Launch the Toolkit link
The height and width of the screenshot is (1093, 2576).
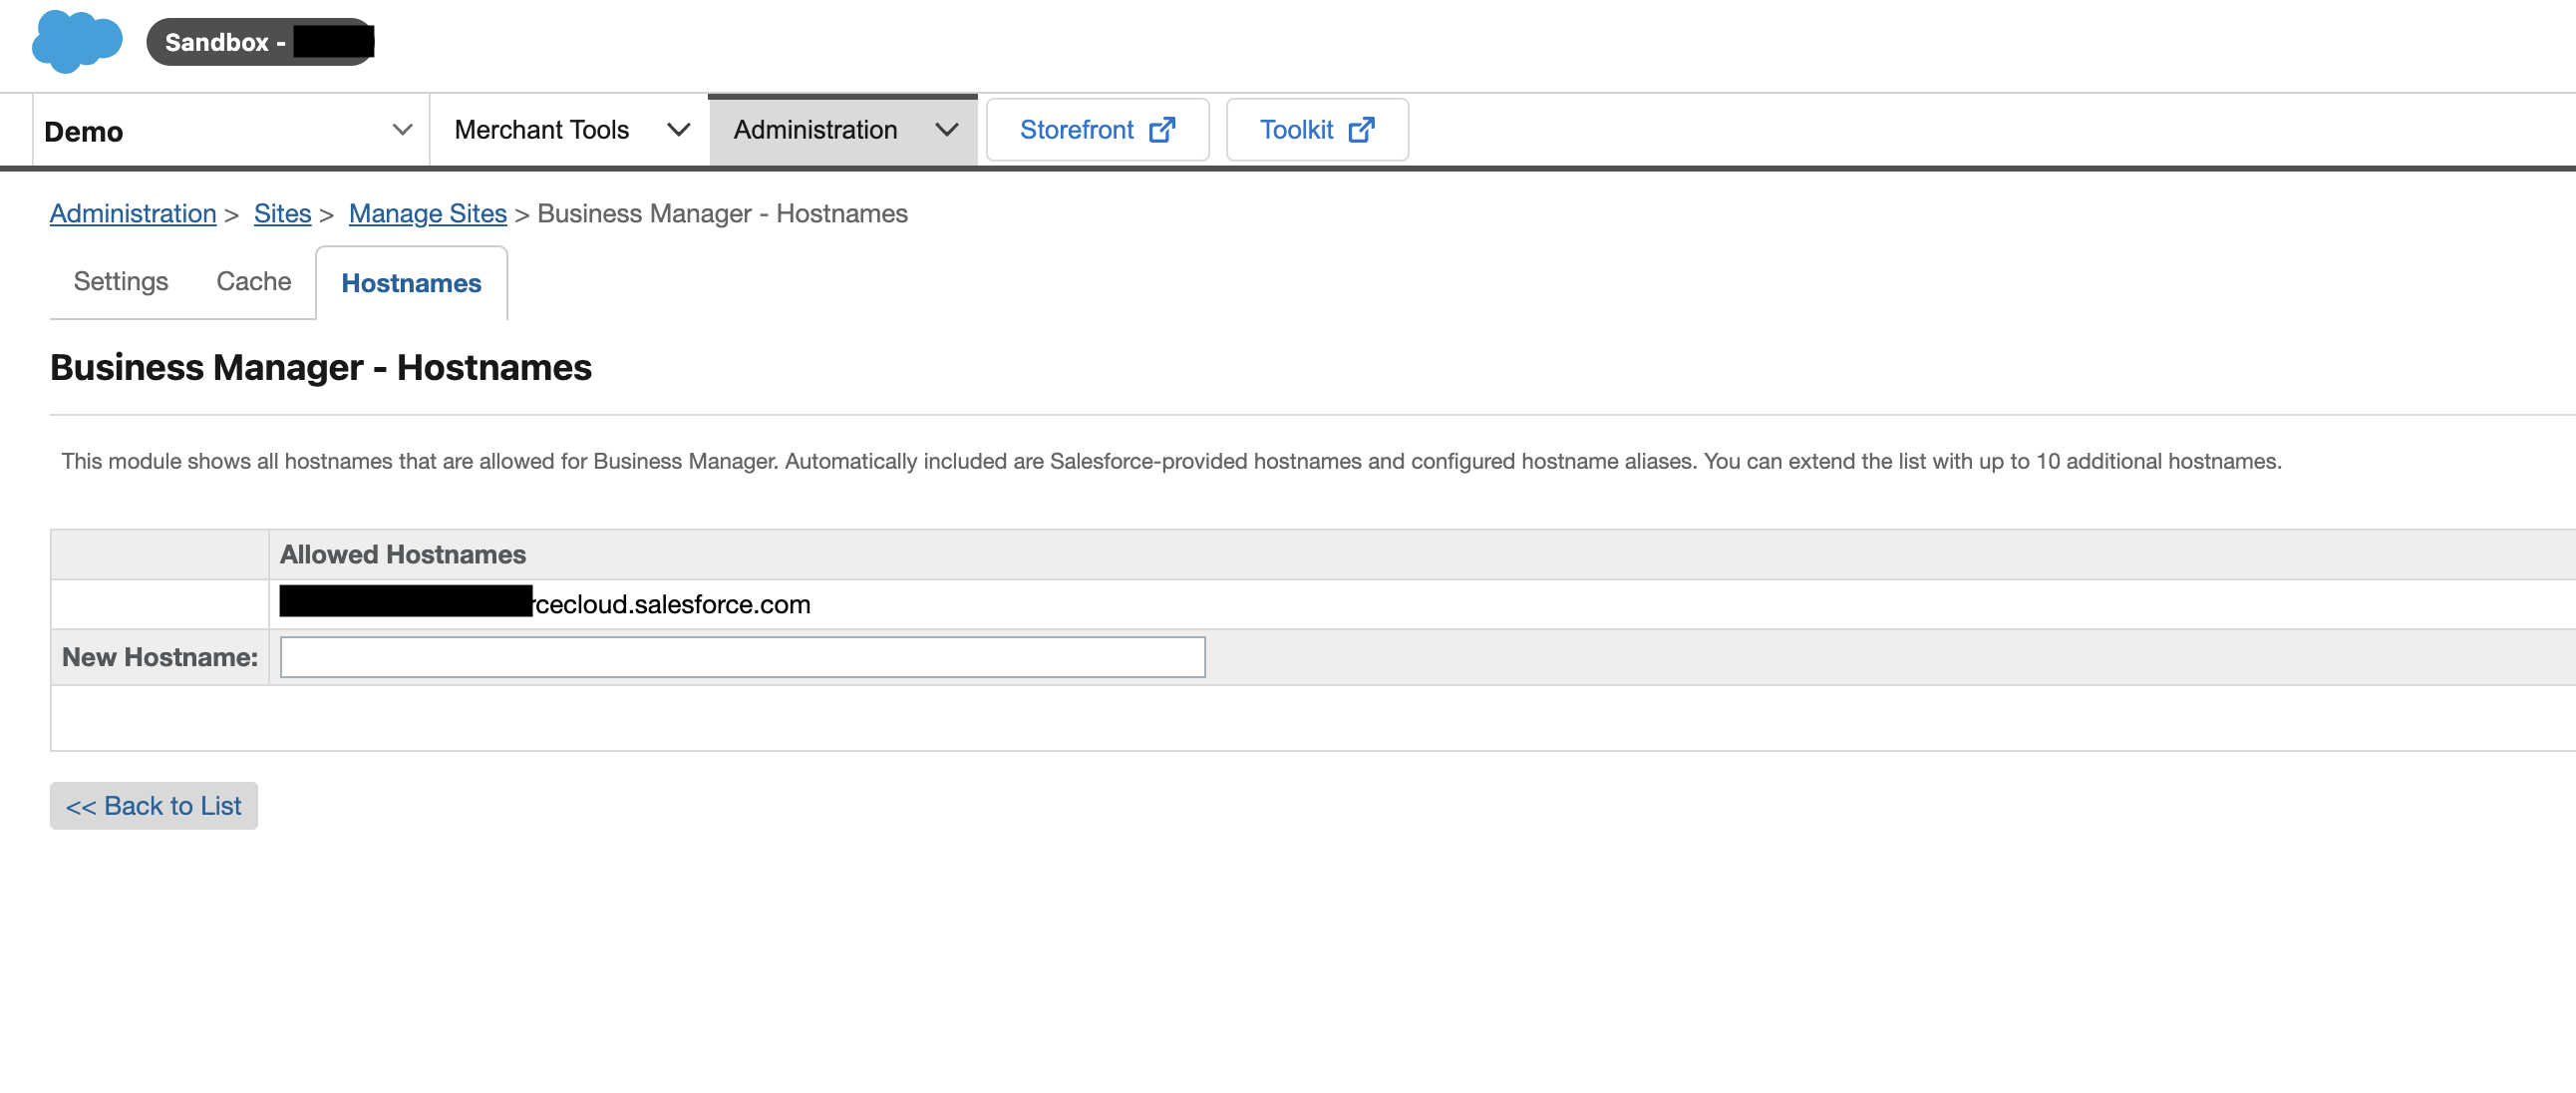[1317, 130]
